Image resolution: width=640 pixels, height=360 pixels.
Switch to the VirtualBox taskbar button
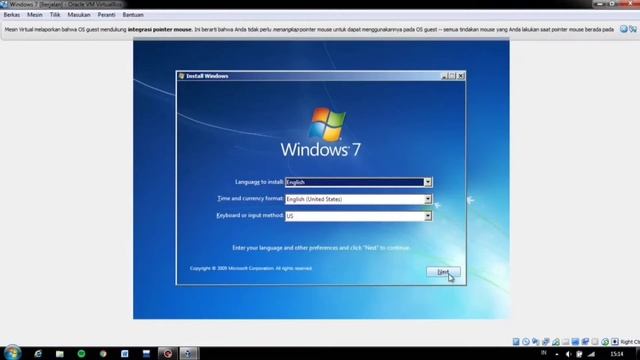coord(189,353)
